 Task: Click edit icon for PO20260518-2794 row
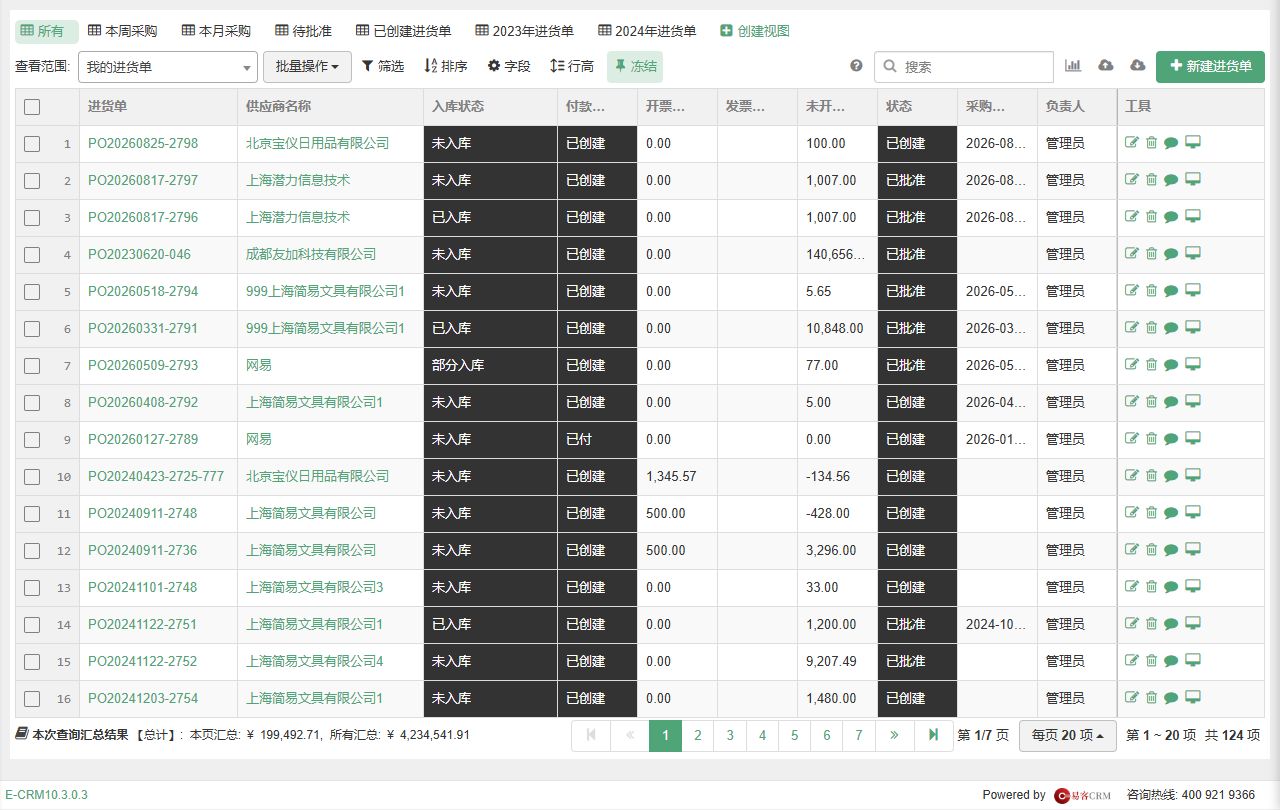pos(1132,291)
